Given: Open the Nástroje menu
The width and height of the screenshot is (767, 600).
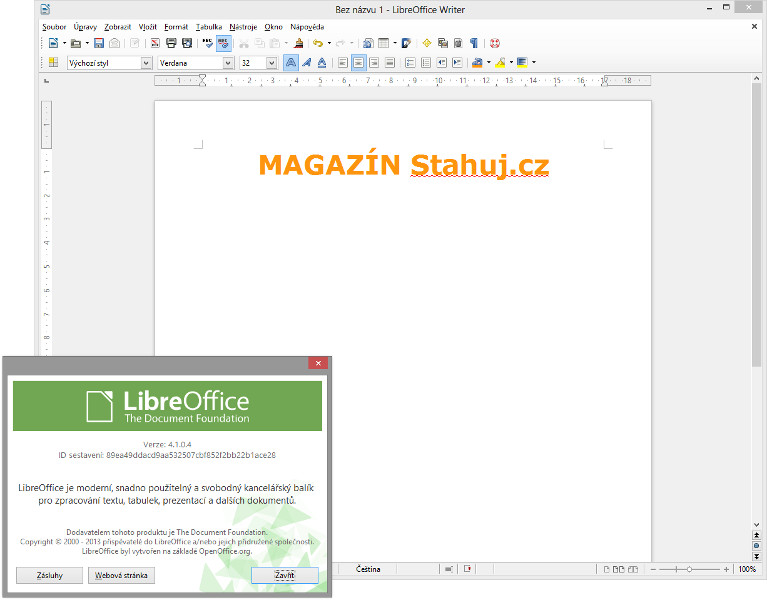Looking at the screenshot, I should click(243, 27).
